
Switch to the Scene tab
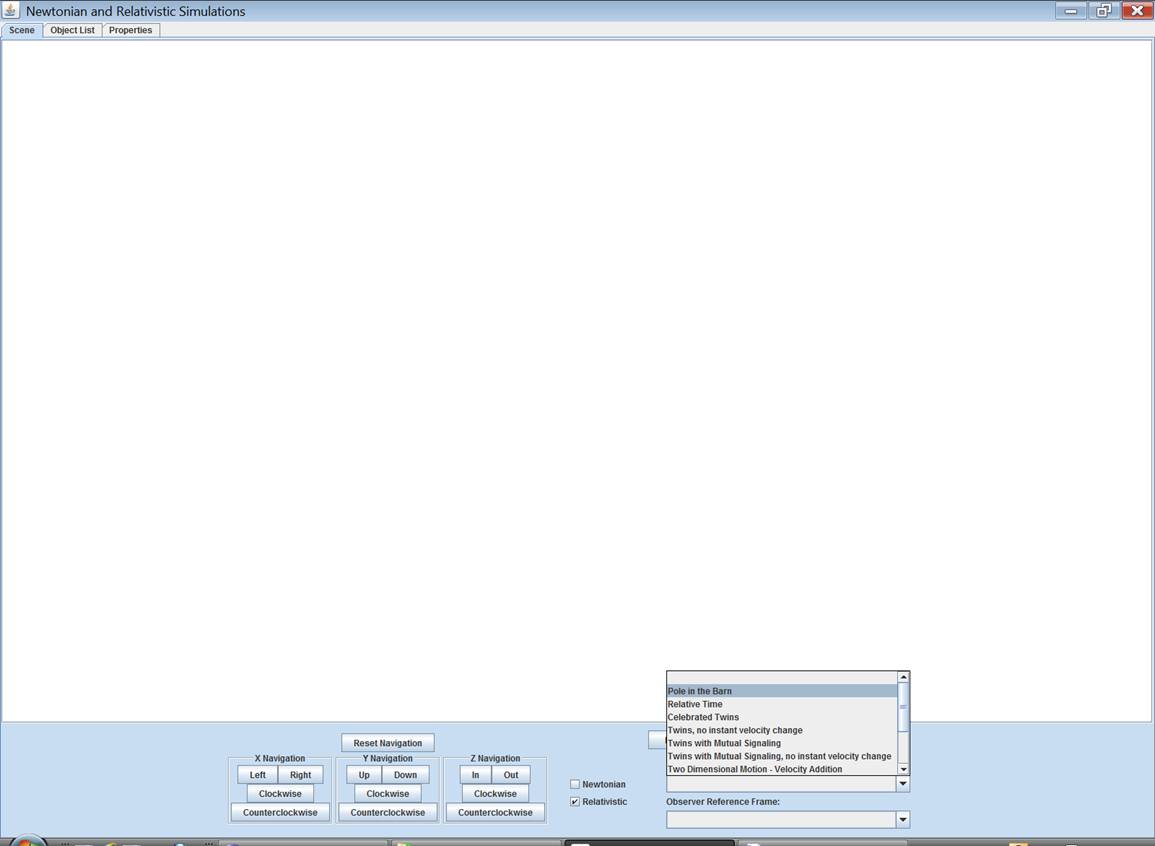click(22, 30)
